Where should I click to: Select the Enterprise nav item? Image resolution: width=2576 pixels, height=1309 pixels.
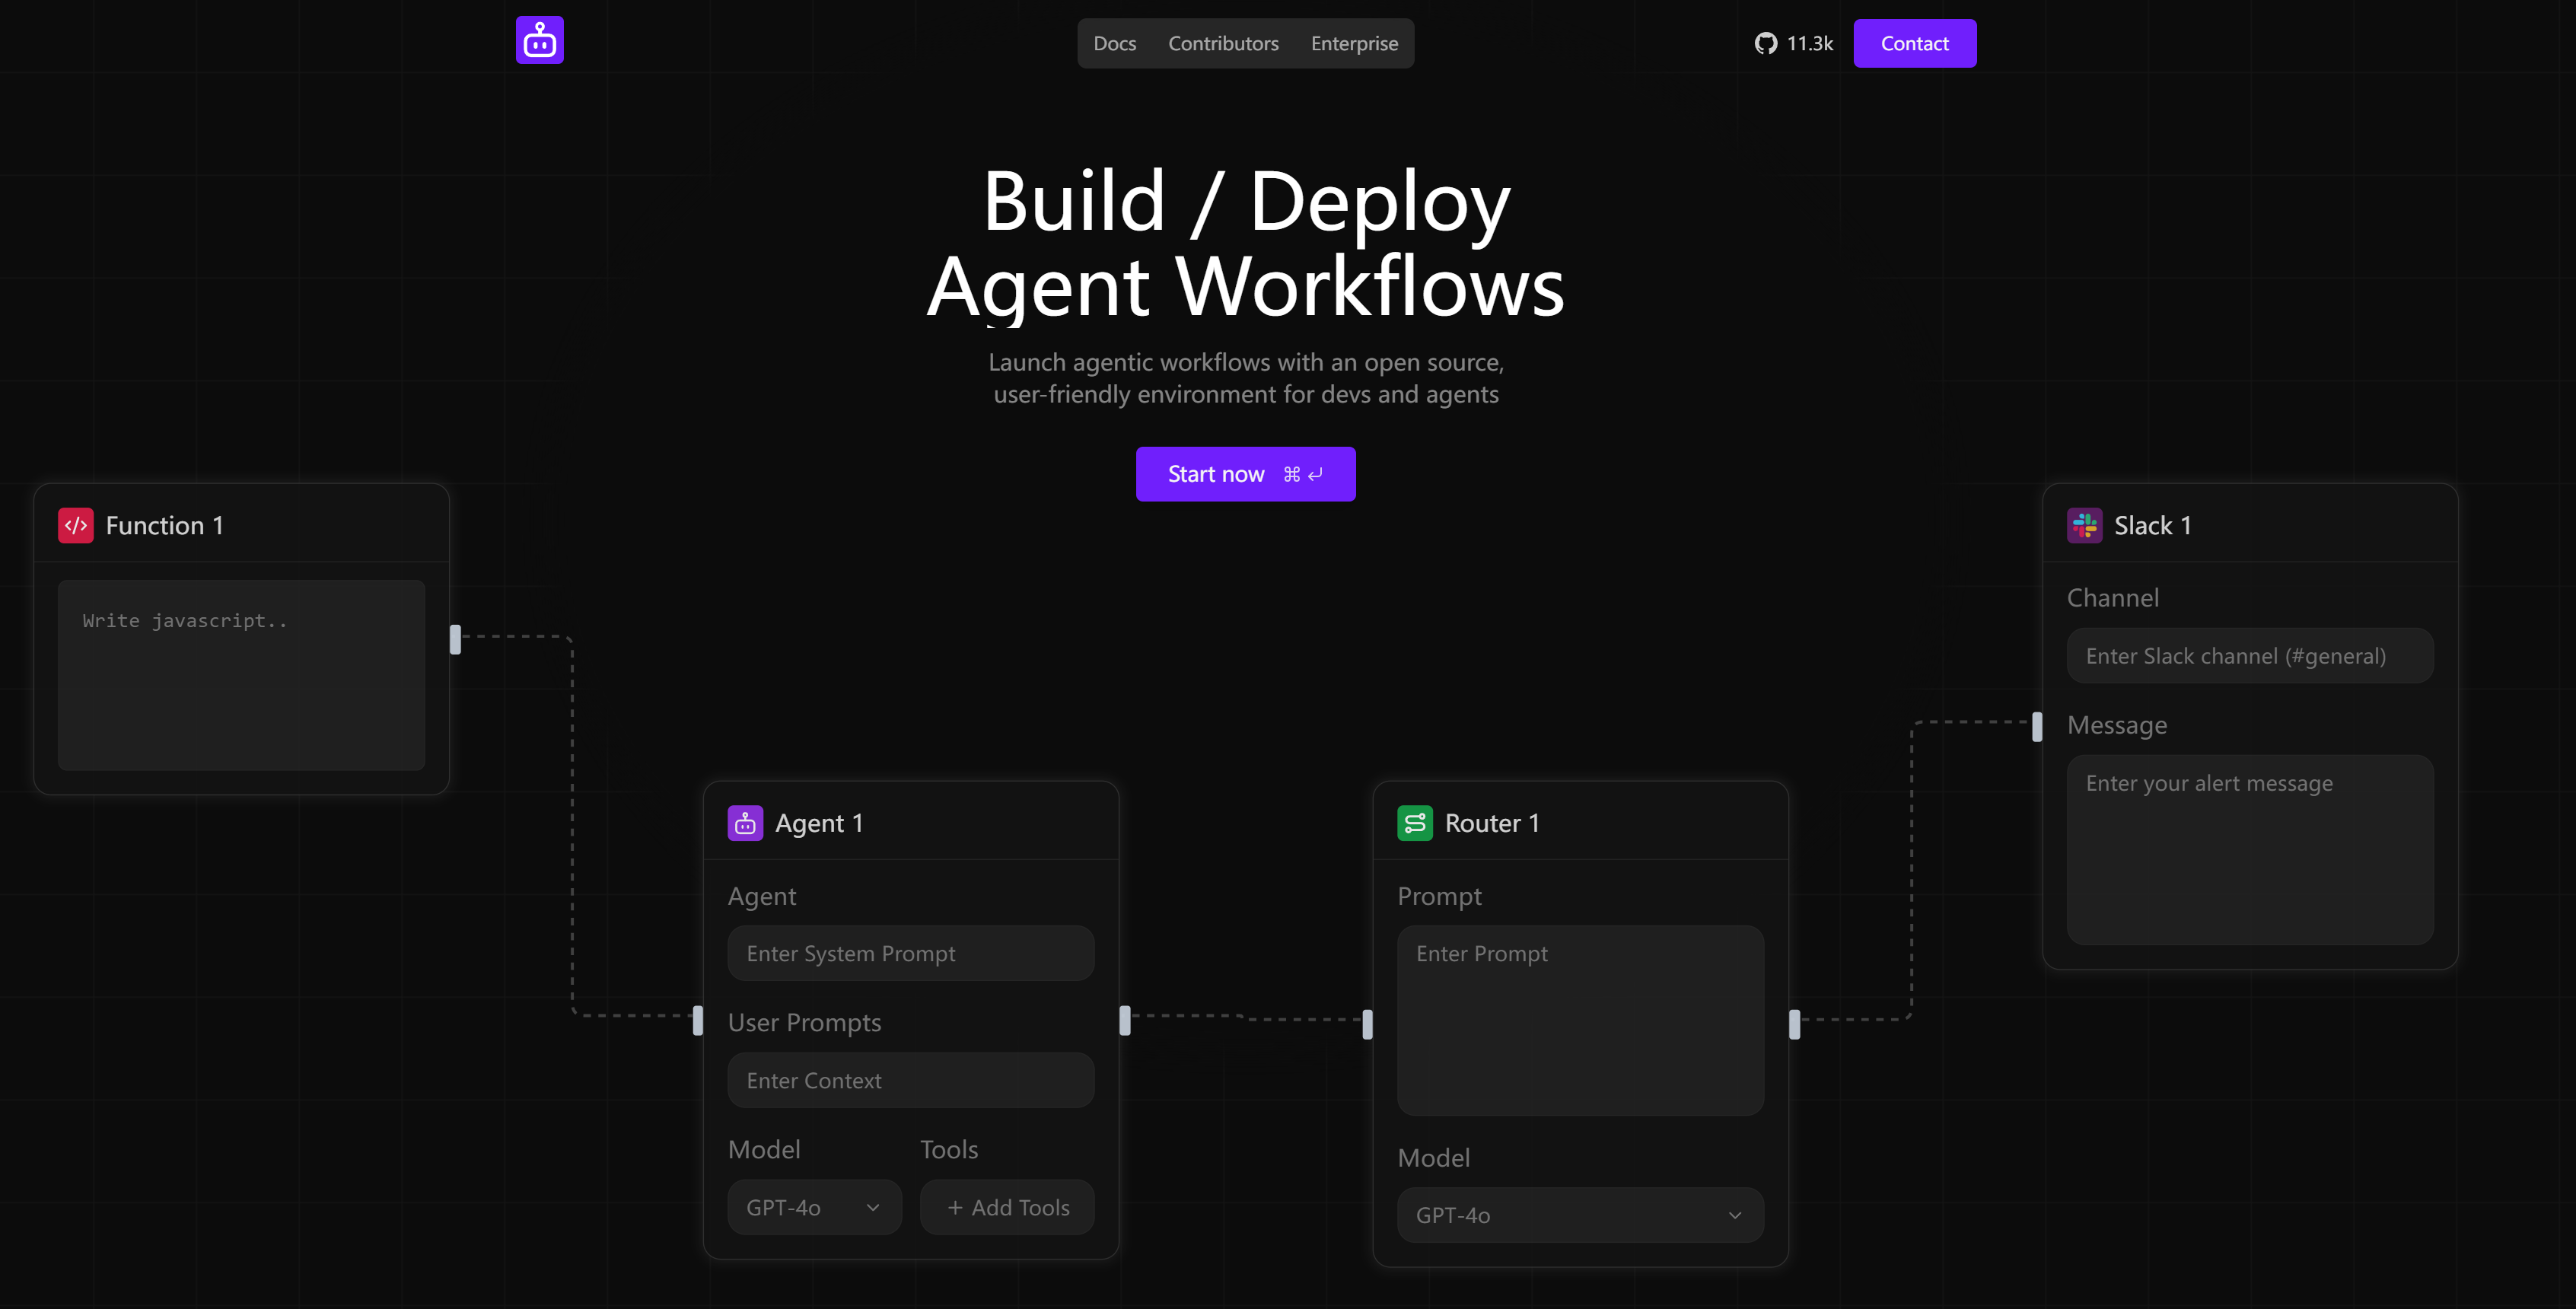point(1354,43)
